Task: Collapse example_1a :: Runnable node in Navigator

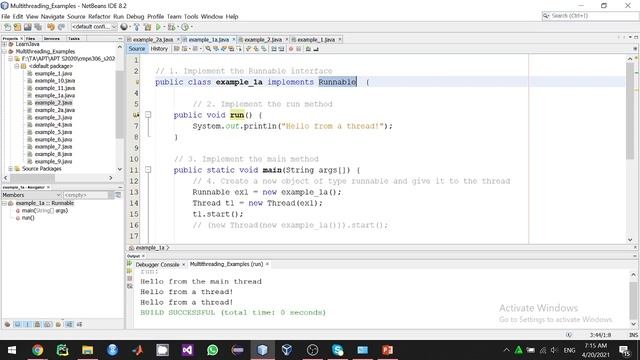Action: coord(4,203)
